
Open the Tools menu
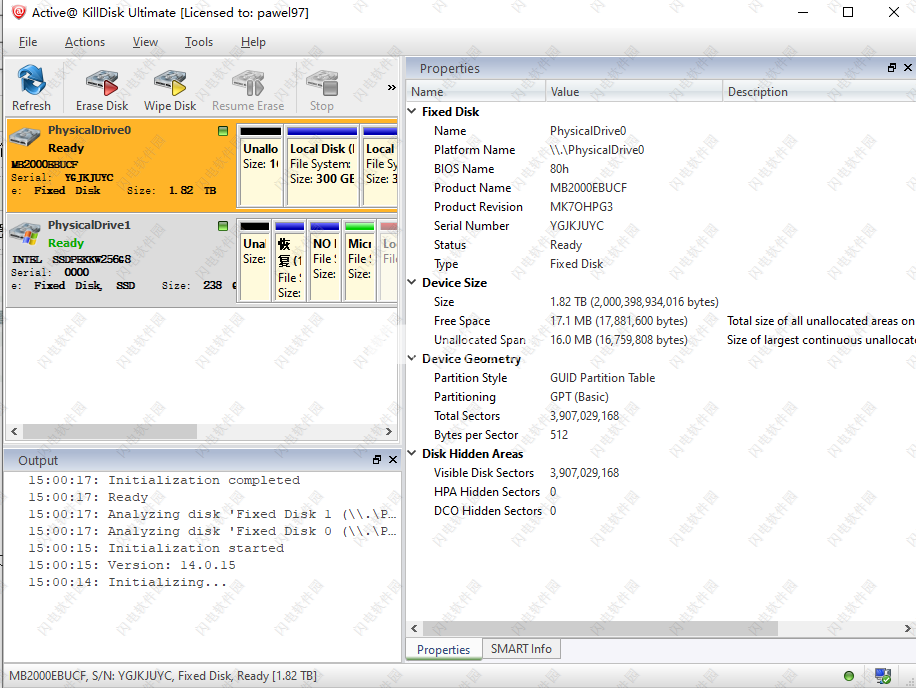199,42
